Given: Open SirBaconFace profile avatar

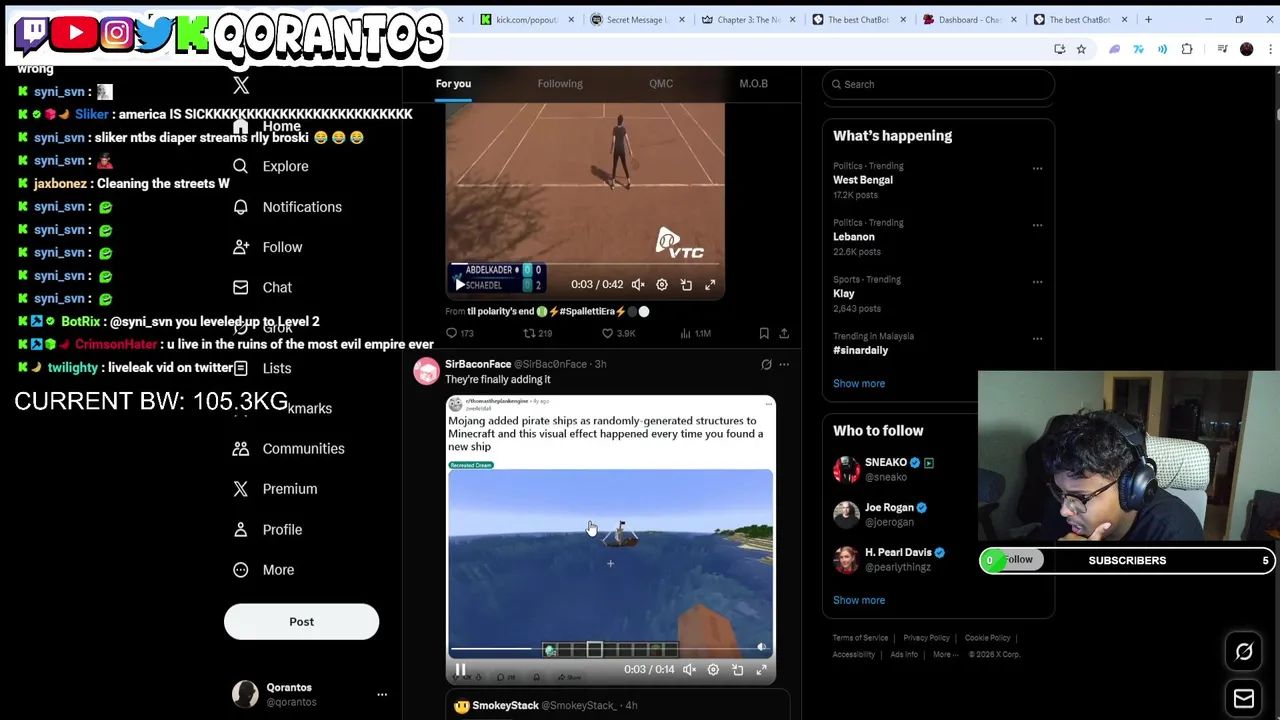Looking at the screenshot, I should [x=426, y=372].
